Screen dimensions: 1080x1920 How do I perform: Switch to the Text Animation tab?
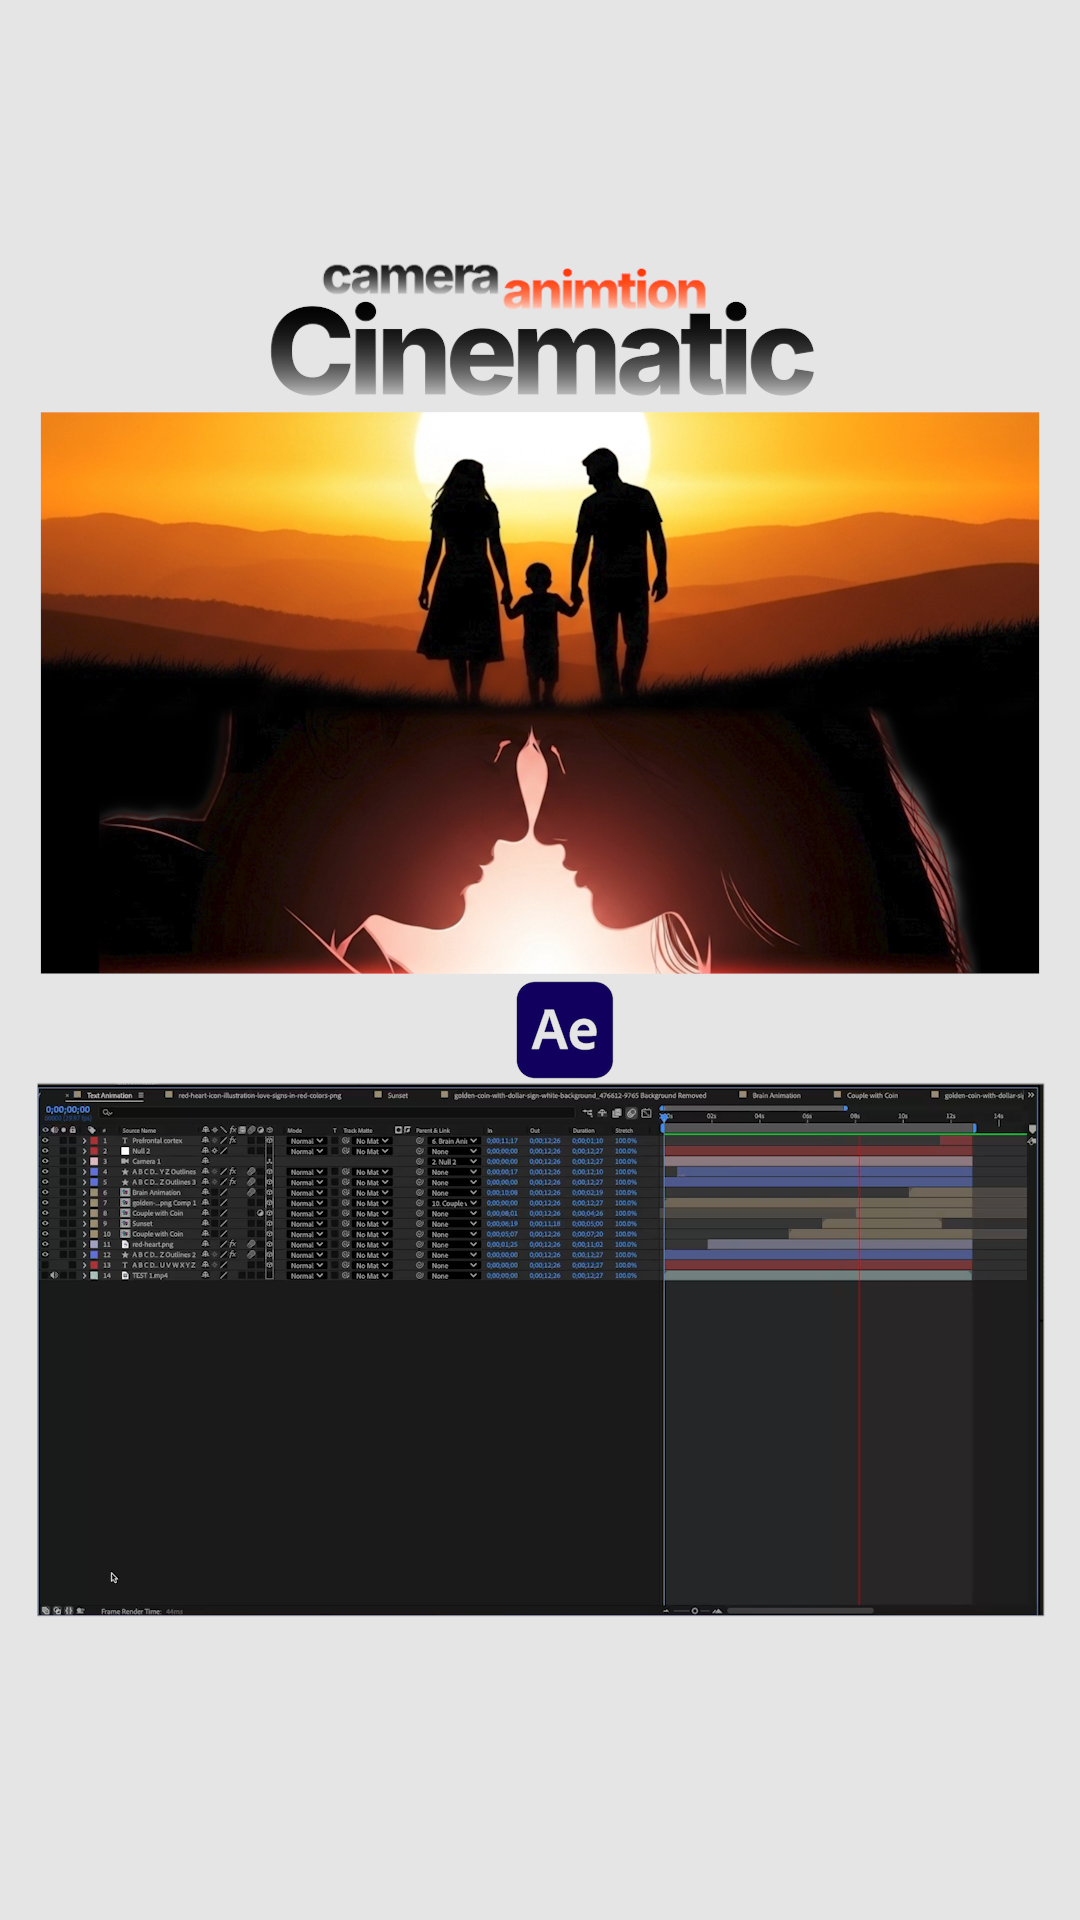[x=109, y=1095]
